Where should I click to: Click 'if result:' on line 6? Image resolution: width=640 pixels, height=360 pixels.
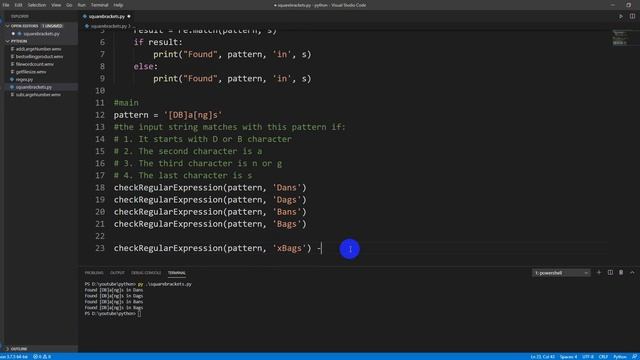[x=158, y=42]
